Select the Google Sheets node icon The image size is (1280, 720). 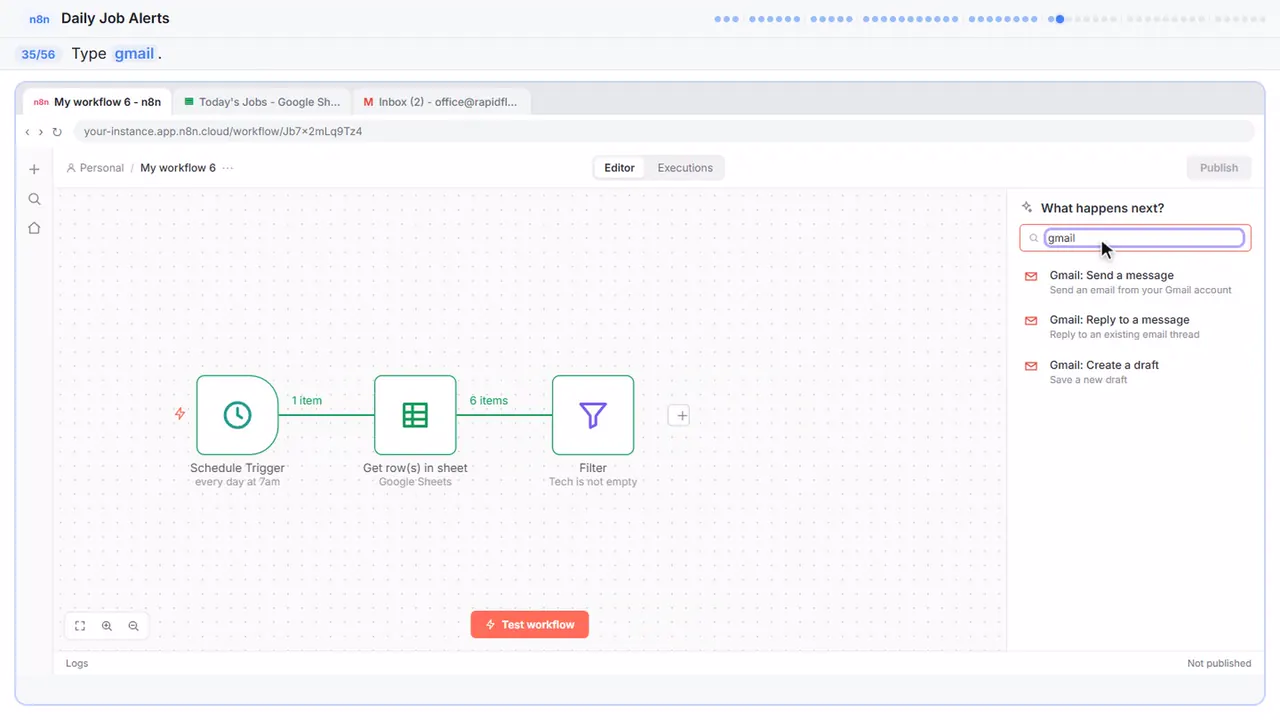(415, 415)
